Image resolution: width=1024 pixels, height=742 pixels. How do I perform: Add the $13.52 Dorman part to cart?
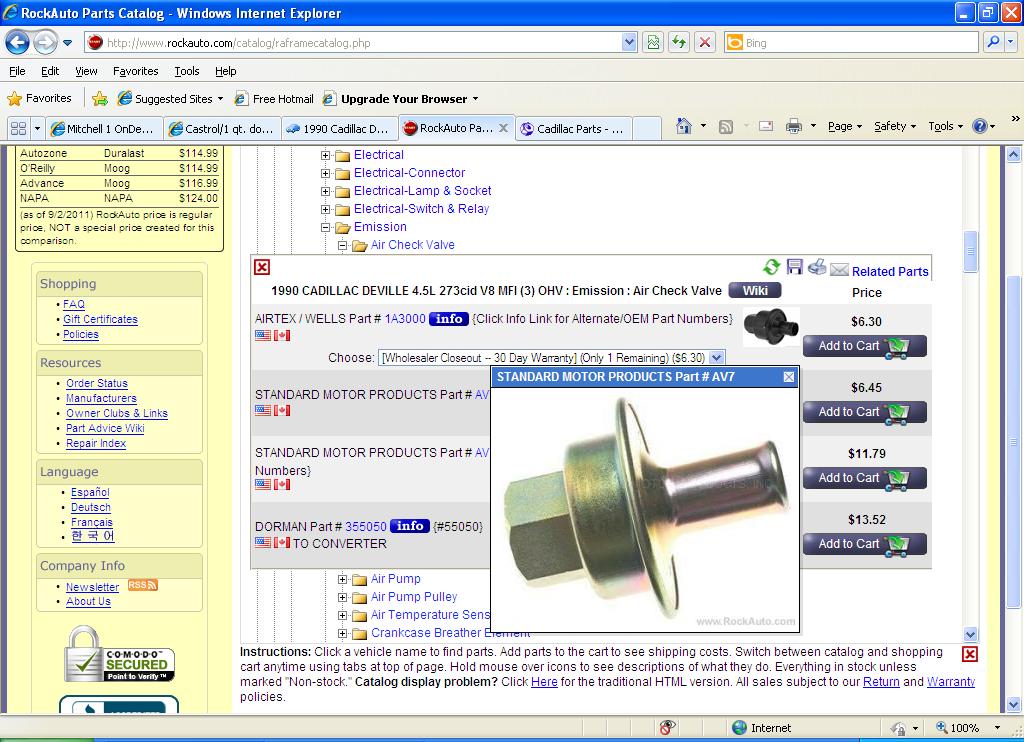point(864,544)
